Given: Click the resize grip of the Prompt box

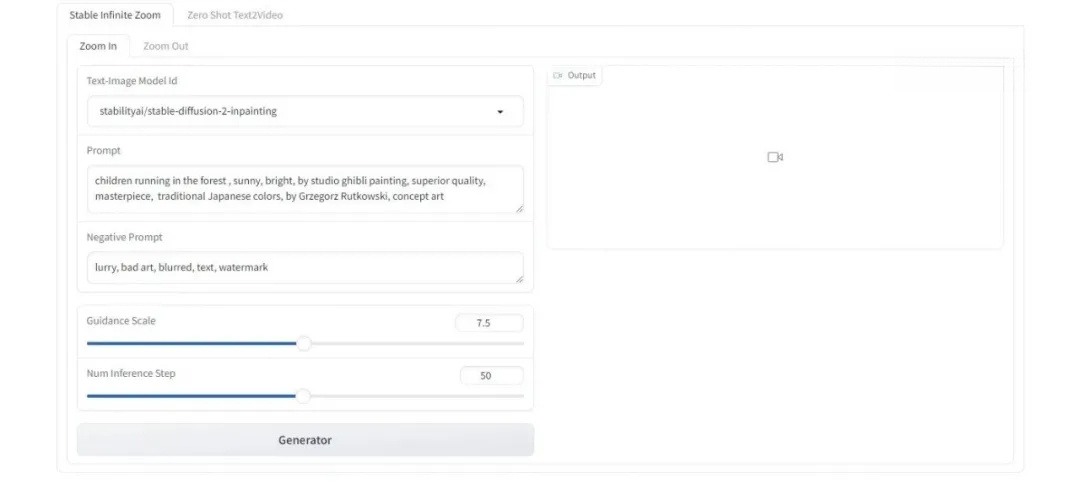Looking at the screenshot, I should coord(519,208).
